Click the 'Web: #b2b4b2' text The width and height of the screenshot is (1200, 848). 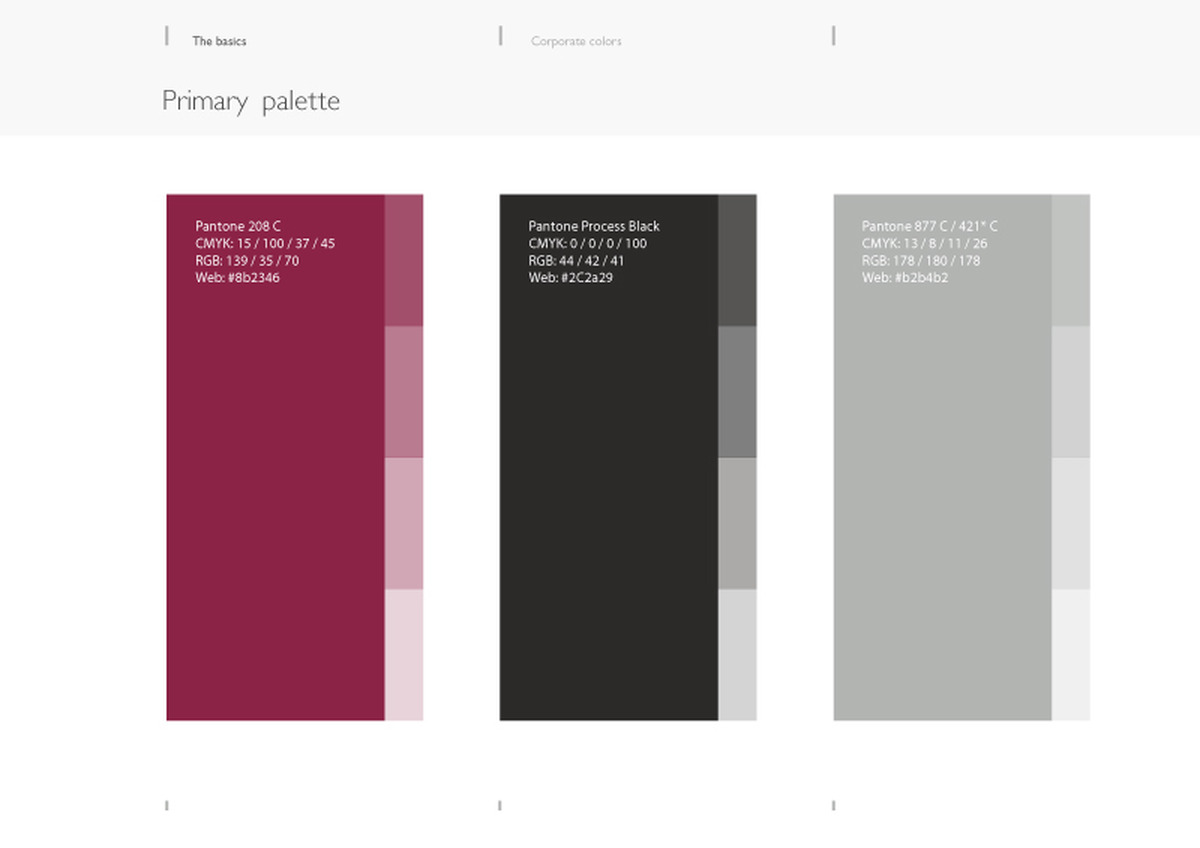pos(905,278)
